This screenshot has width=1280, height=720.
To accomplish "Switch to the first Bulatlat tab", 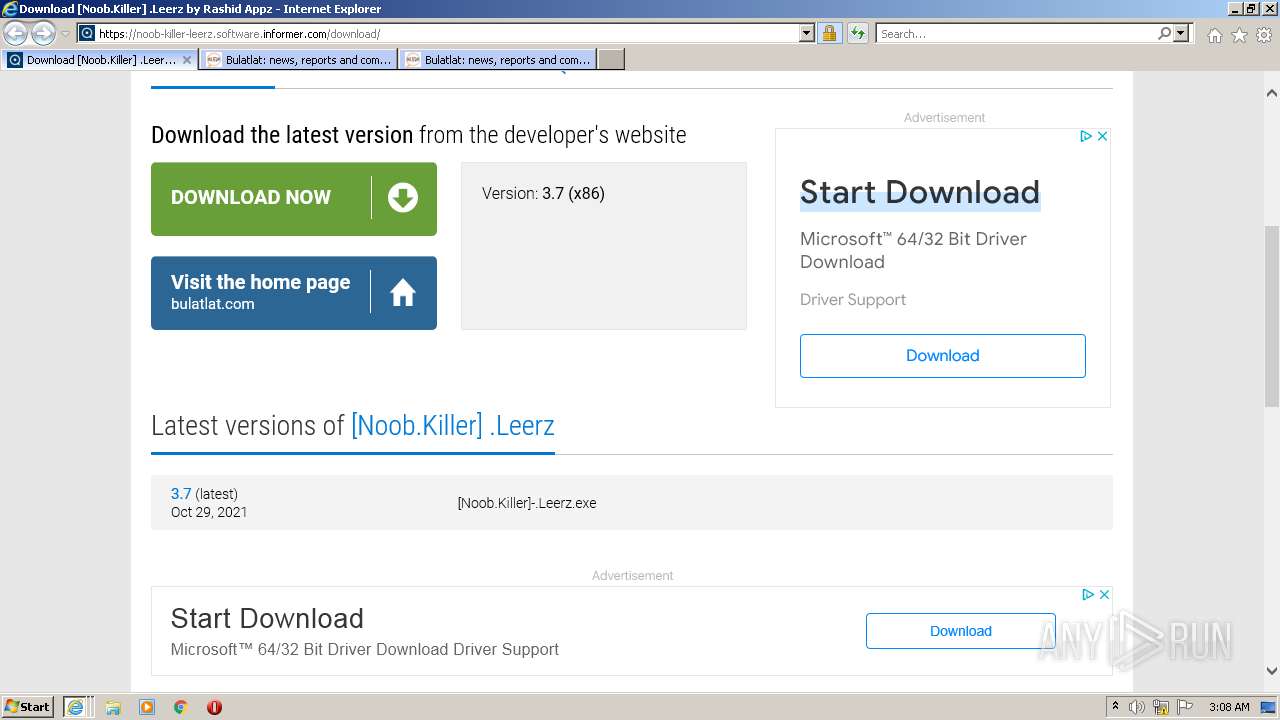I will [x=298, y=60].
